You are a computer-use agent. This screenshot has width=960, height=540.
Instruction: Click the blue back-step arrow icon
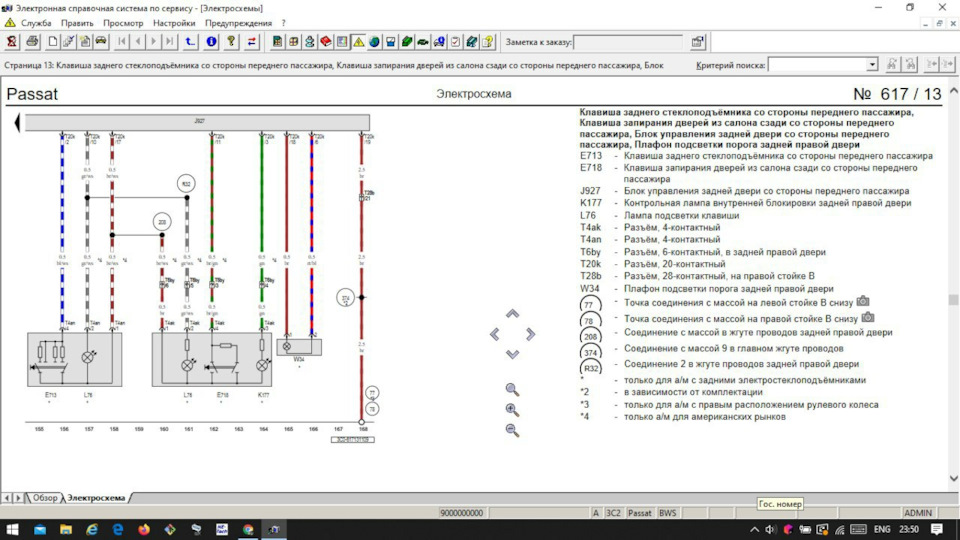pyautogui.click(x=190, y=42)
